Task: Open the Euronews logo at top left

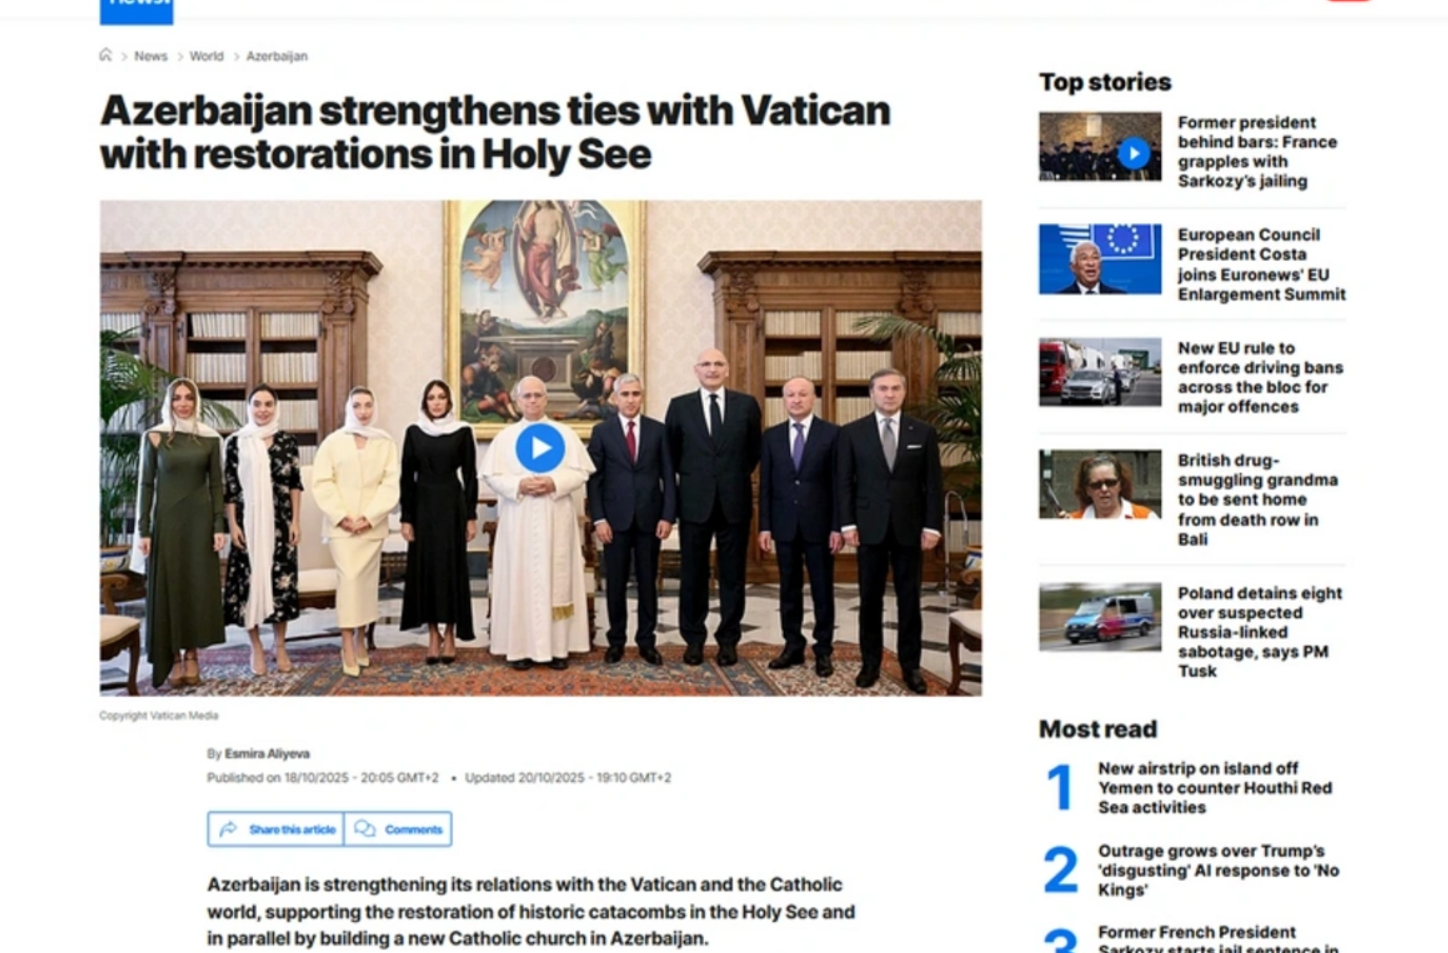Action: (x=136, y=10)
